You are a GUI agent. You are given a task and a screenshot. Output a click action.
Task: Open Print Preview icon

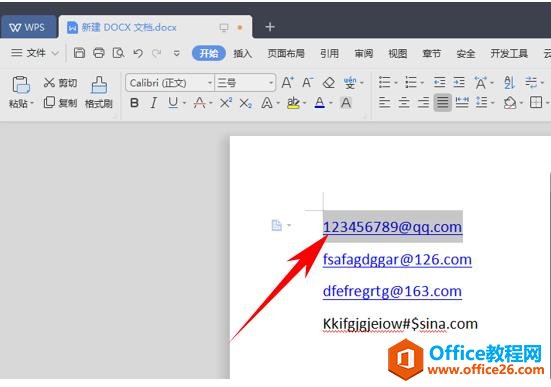tap(118, 53)
